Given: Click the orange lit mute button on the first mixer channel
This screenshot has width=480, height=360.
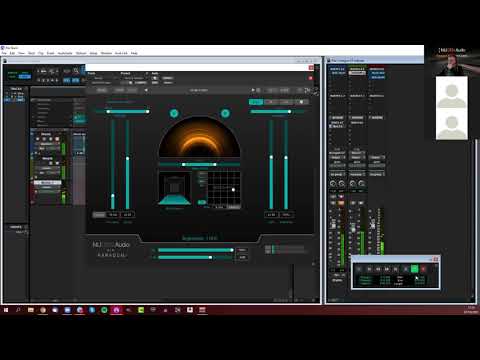Looking at the screenshot, I should 341,203.
